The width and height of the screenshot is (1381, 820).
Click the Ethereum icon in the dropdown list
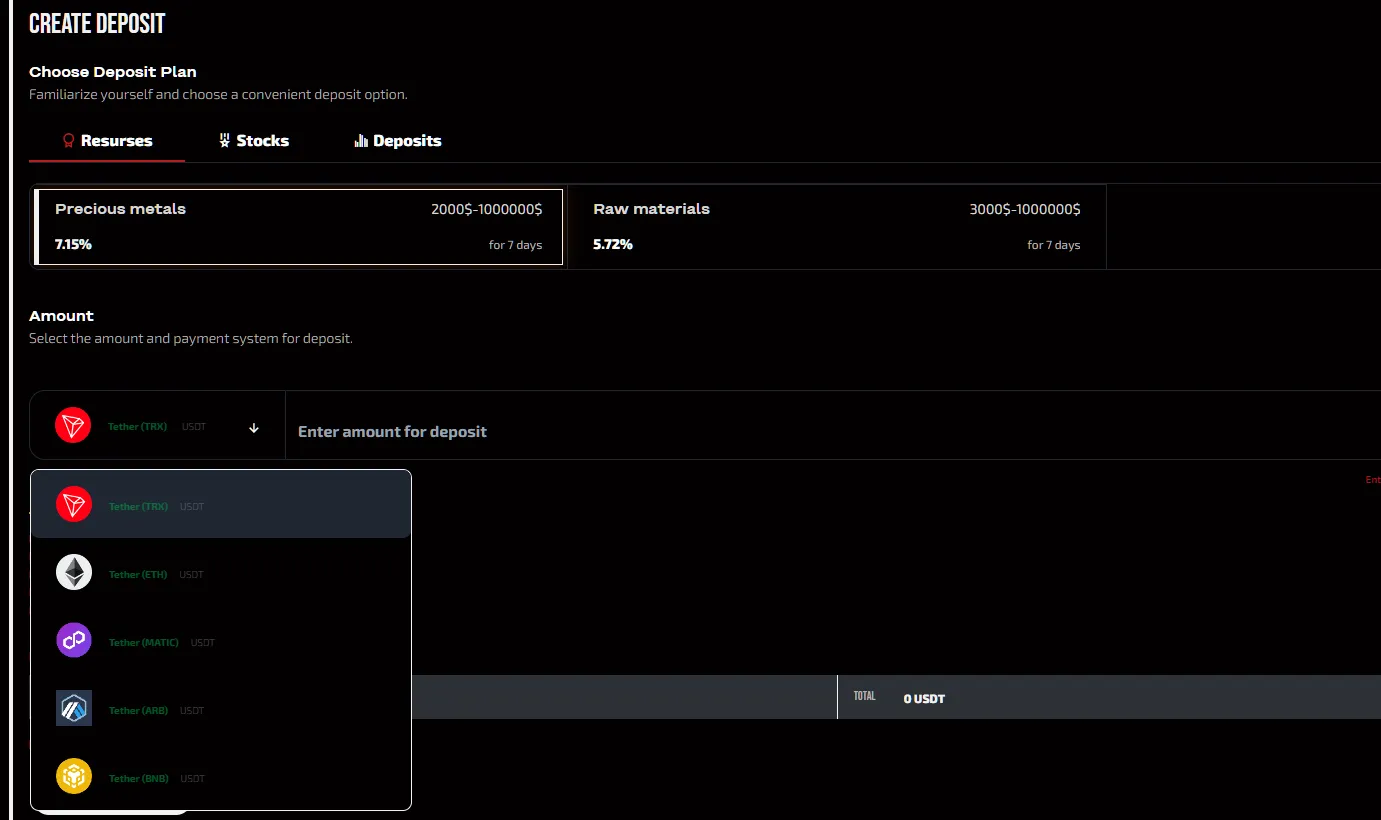(74, 572)
